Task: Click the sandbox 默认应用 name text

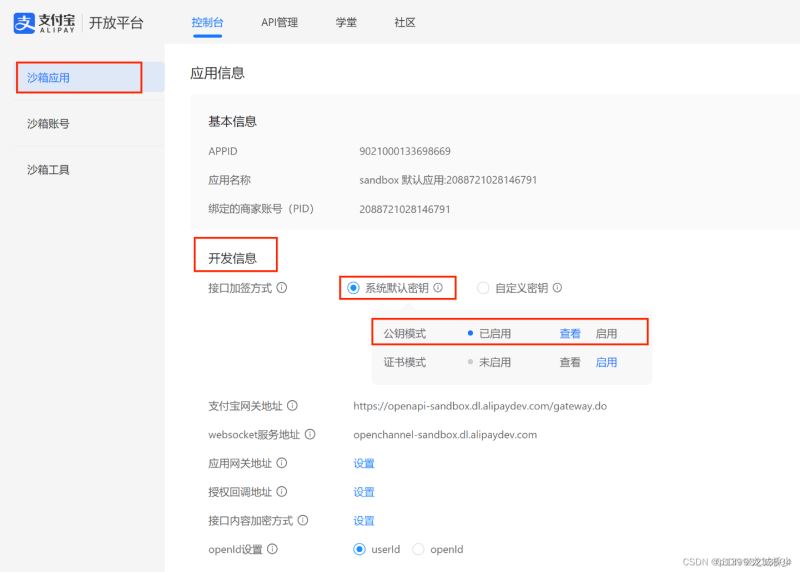Action: 448,180
